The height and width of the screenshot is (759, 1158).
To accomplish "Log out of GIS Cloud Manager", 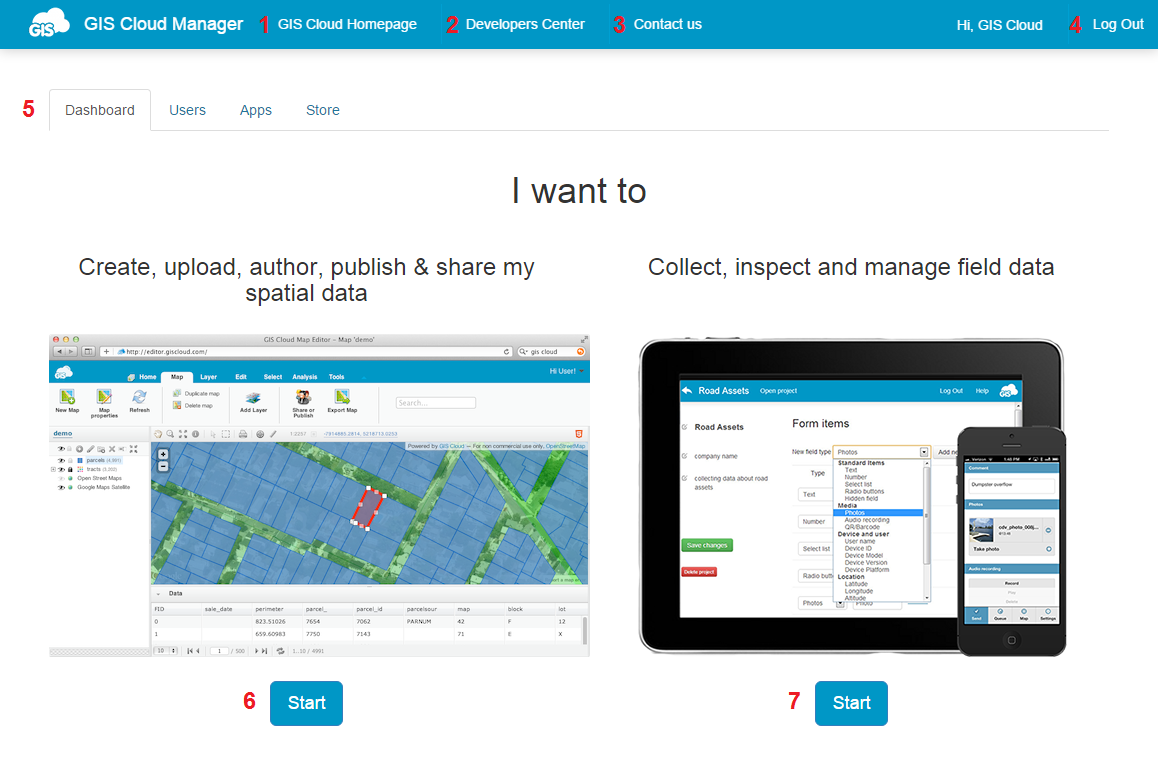I will tap(1117, 24).
